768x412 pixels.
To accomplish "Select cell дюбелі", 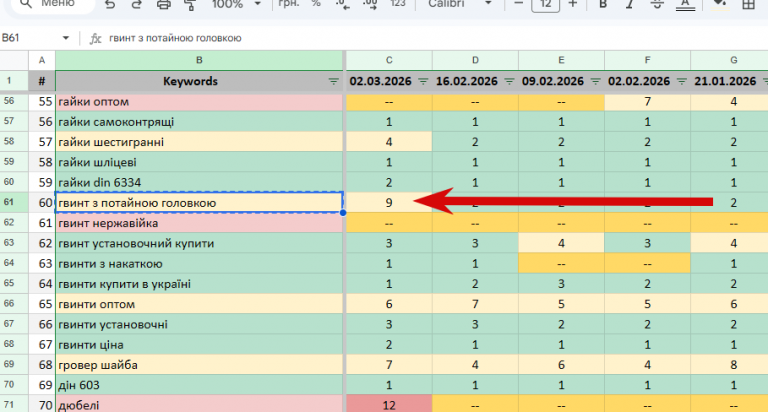I will click(x=199, y=405).
